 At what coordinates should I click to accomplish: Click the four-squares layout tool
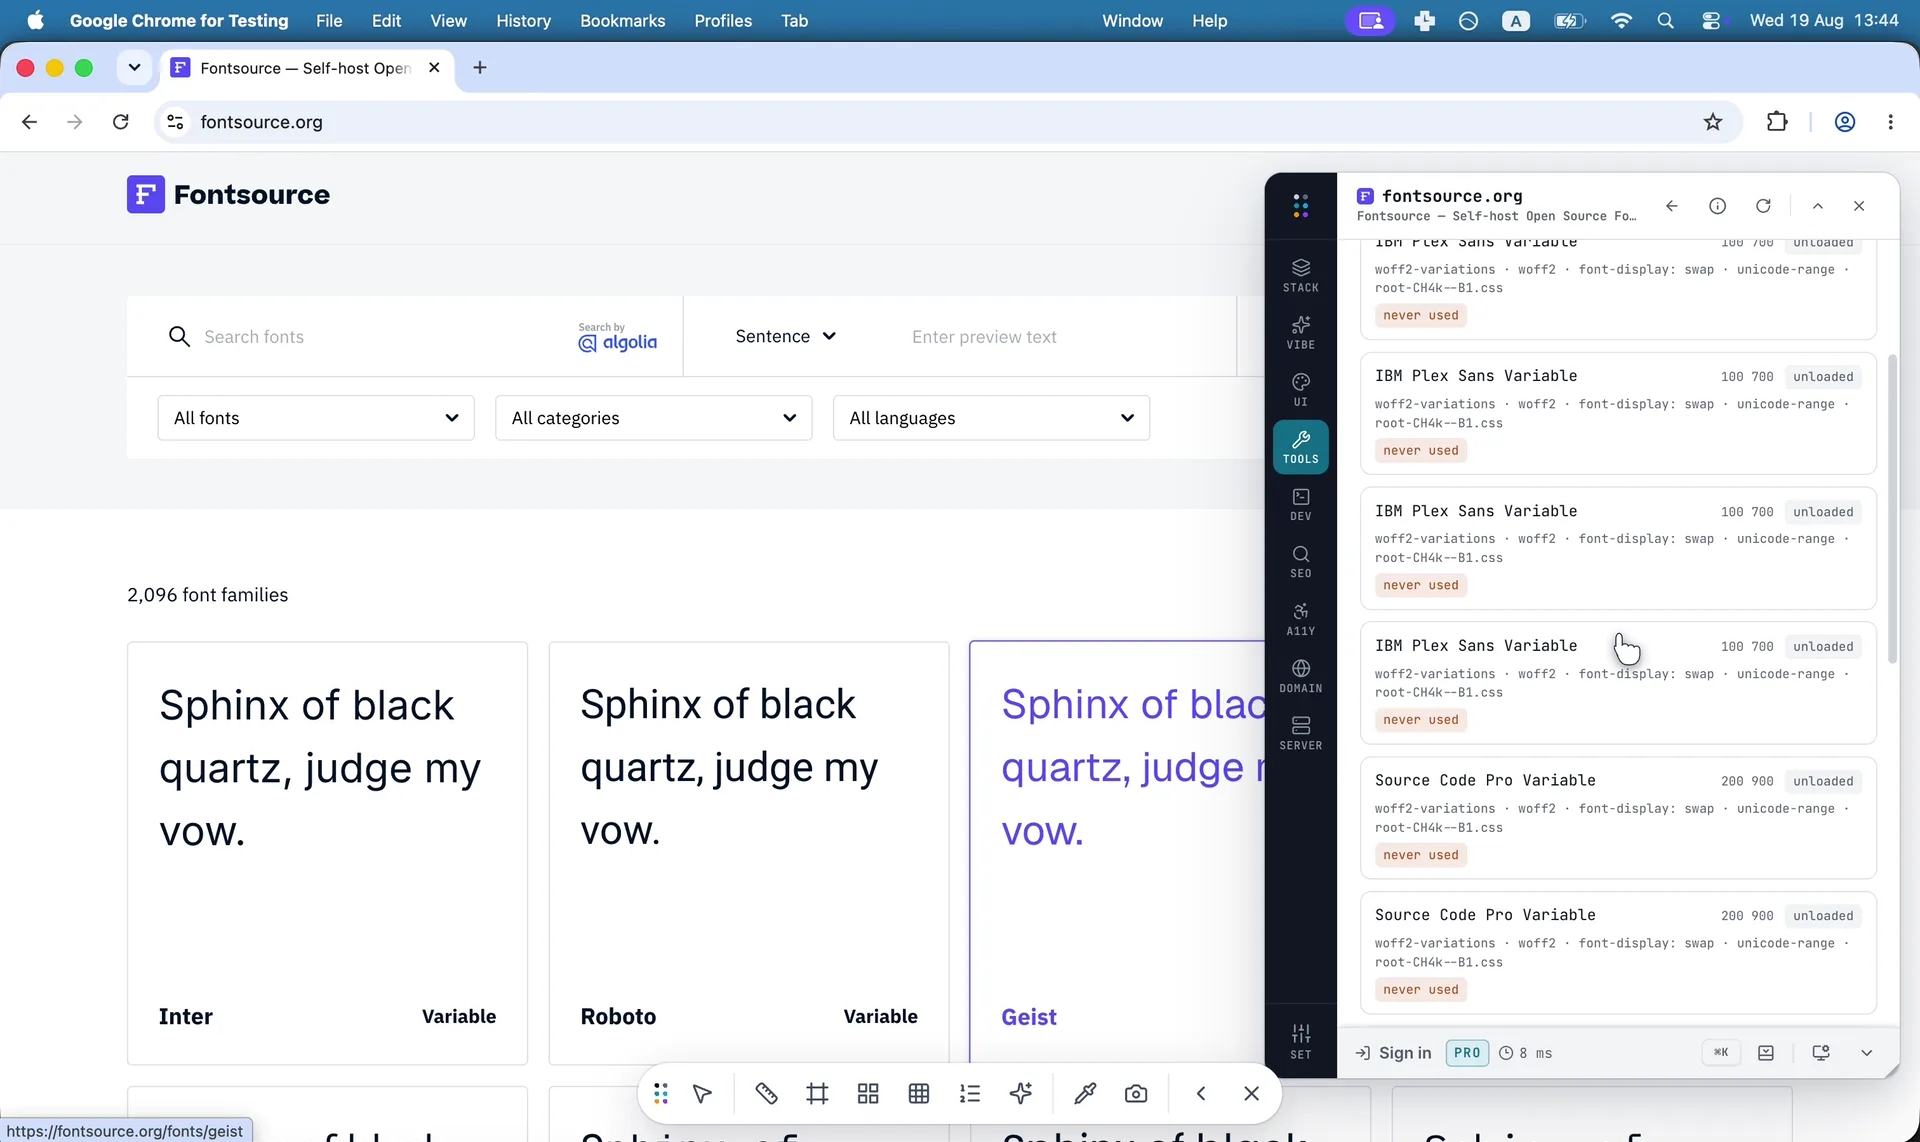pyautogui.click(x=868, y=1094)
